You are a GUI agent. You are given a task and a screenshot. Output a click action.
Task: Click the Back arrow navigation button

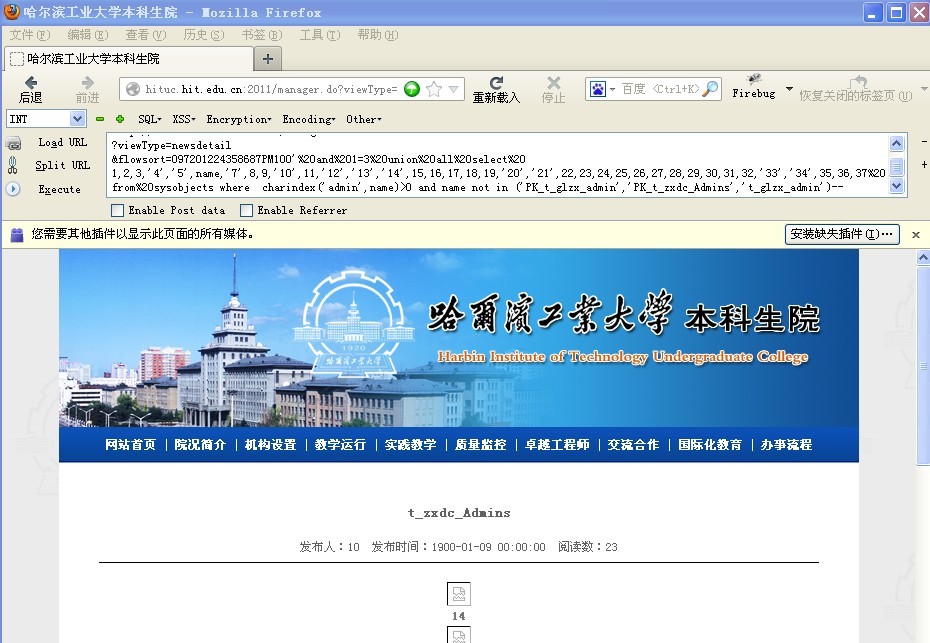click(x=31, y=82)
